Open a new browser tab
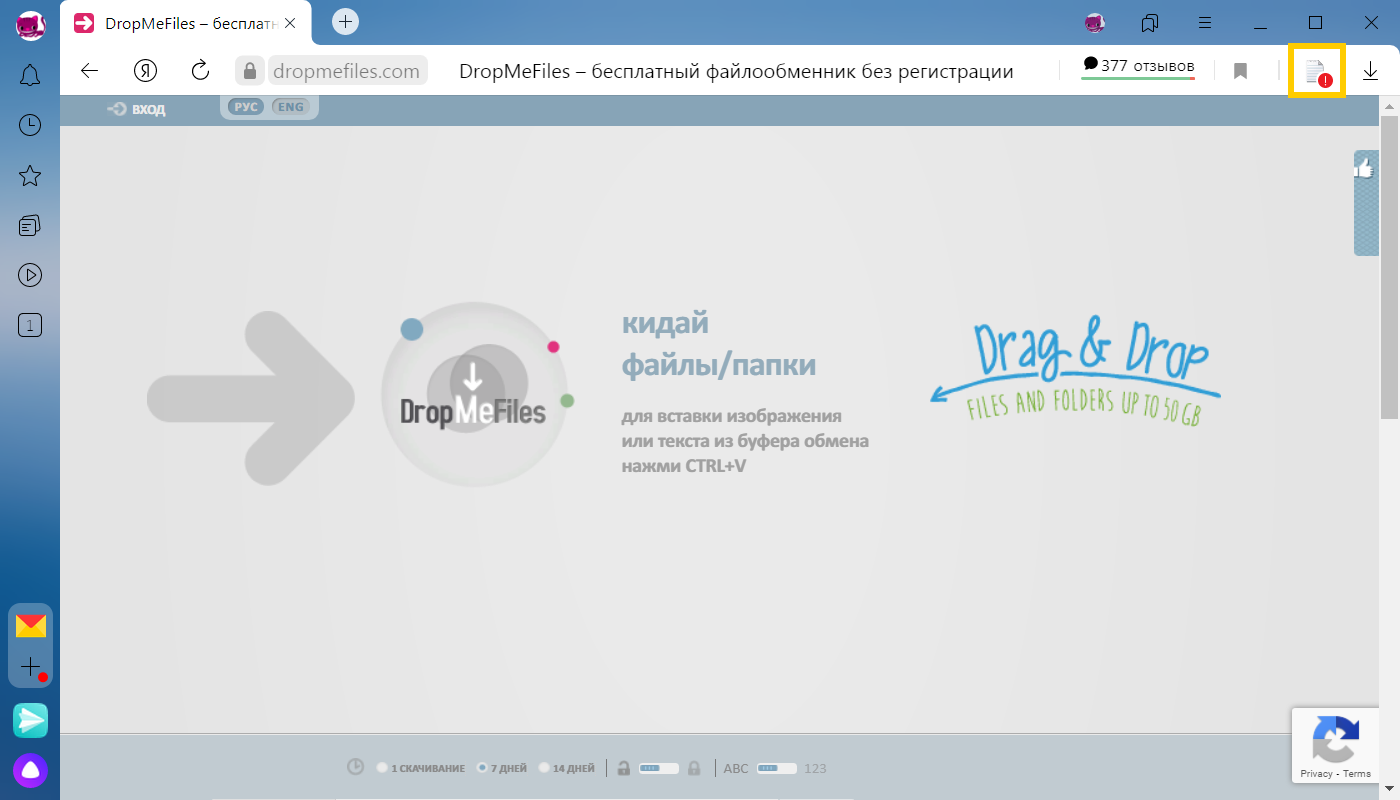 pos(345,21)
